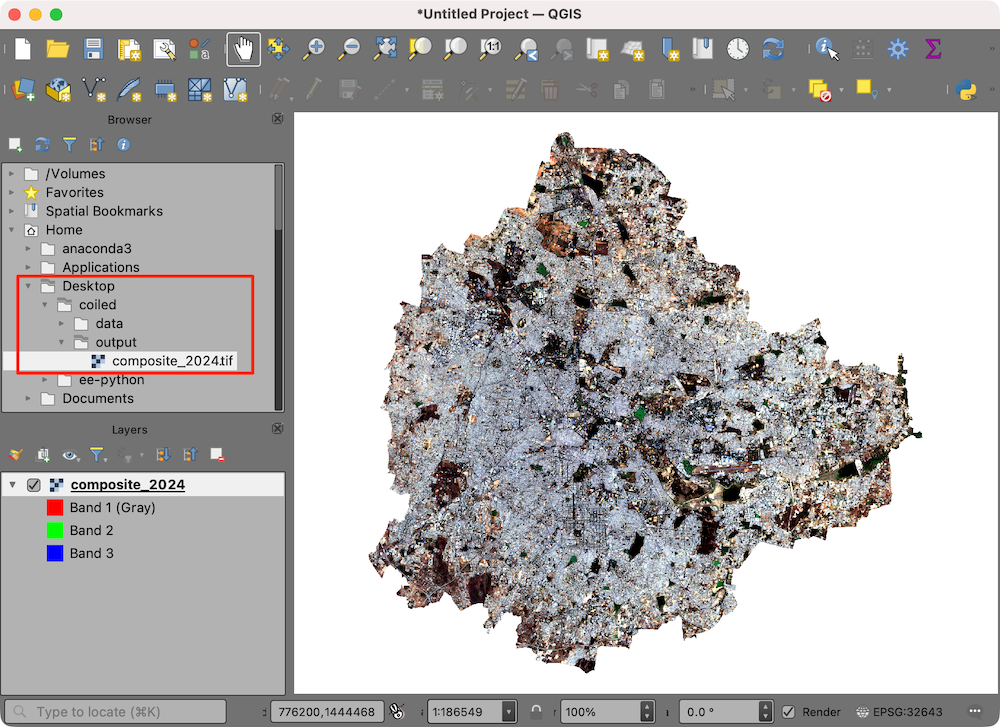
Task: Collapse the Desktop folder in Browser
Action: click(29, 286)
